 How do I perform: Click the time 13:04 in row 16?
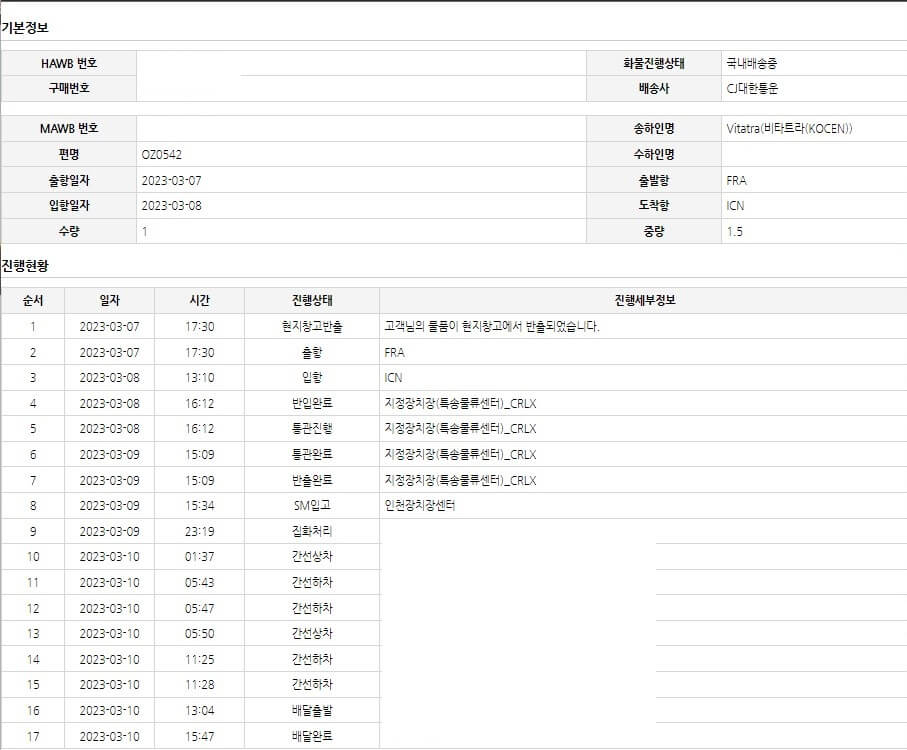point(200,710)
